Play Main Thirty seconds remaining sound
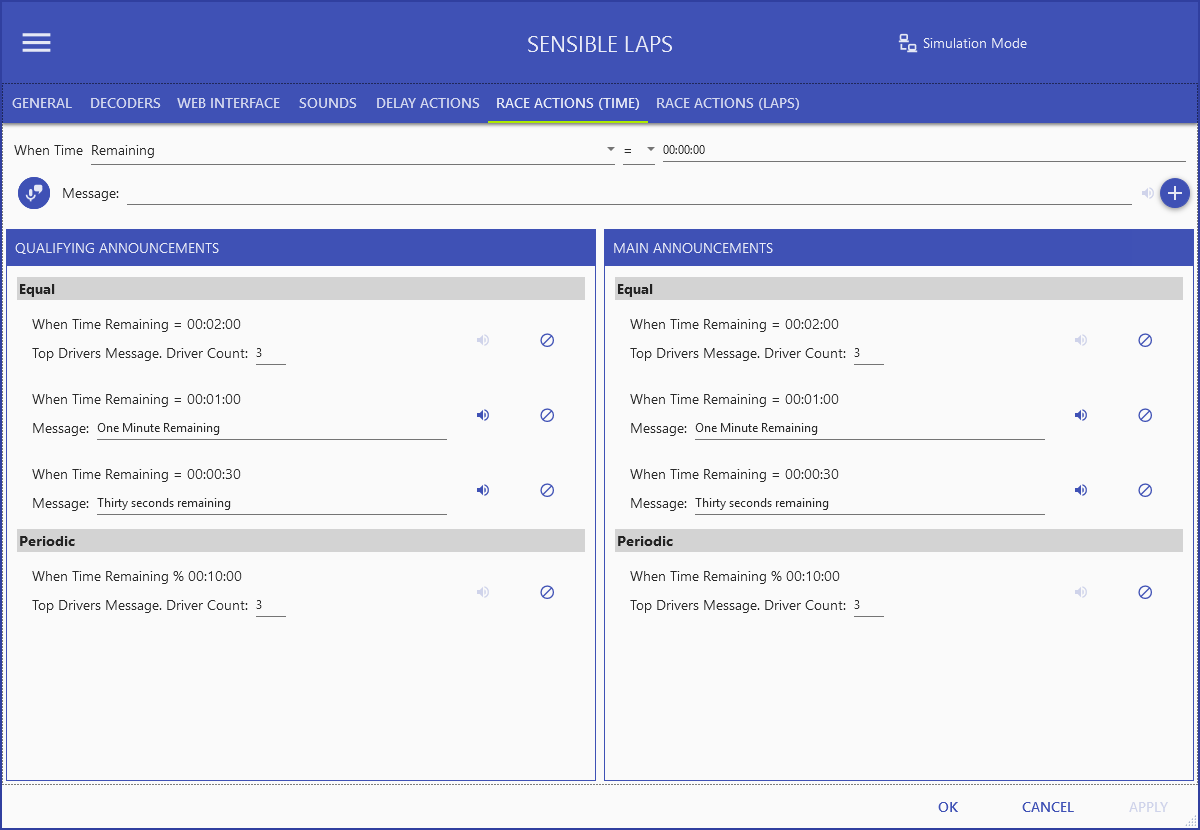This screenshot has height=830, width=1200. tap(1081, 490)
